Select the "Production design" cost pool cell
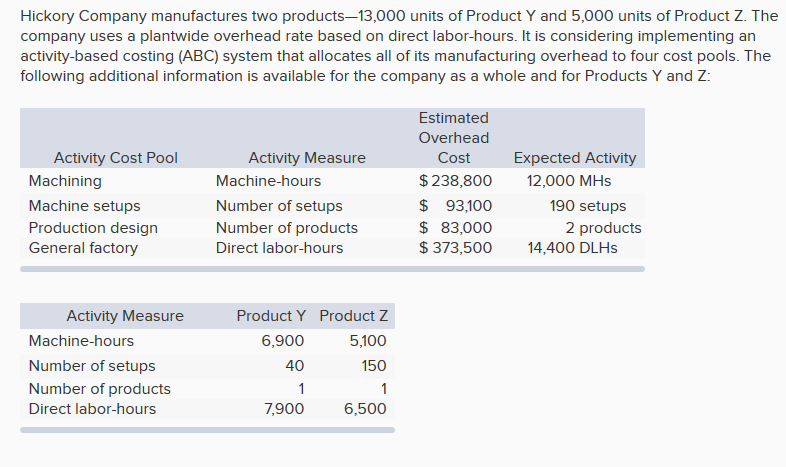786x467 pixels. 93,227
